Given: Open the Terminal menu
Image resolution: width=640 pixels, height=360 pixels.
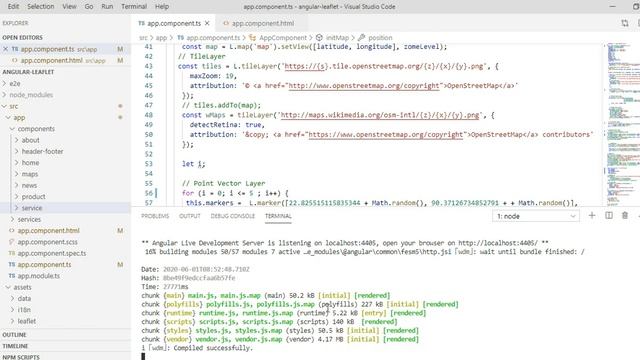Looking at the screenshot, I should pos(134,7).
